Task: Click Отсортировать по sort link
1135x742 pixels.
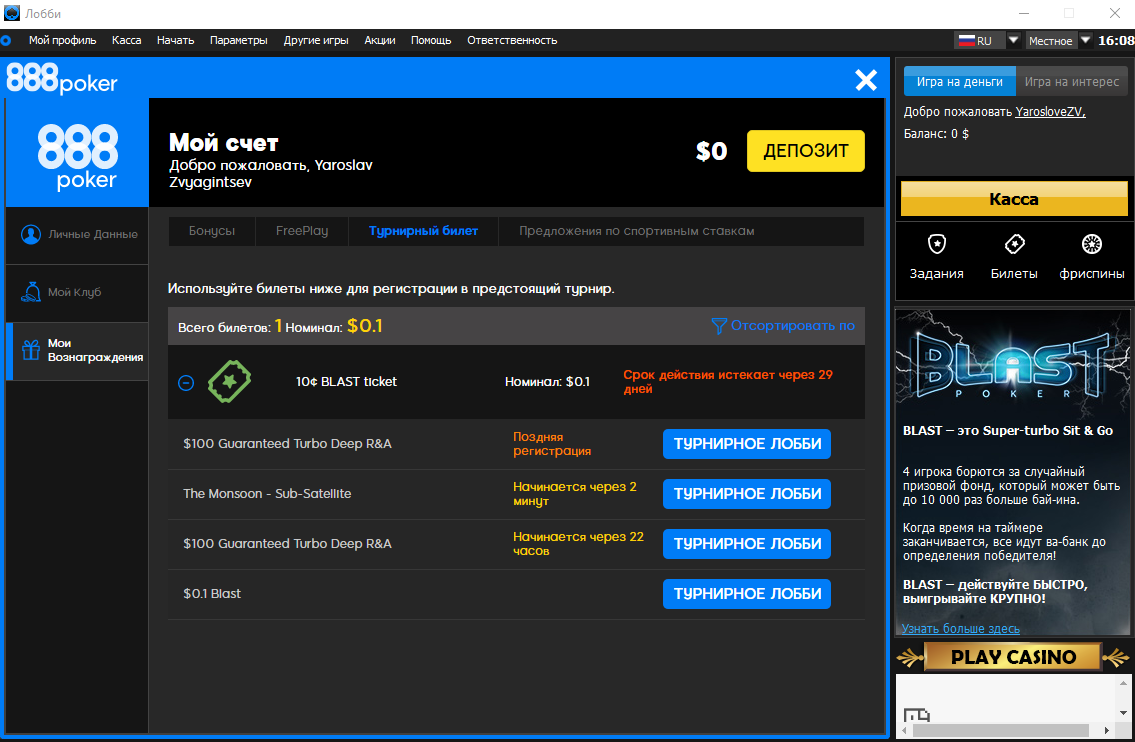Action: (x=793, y=326)
